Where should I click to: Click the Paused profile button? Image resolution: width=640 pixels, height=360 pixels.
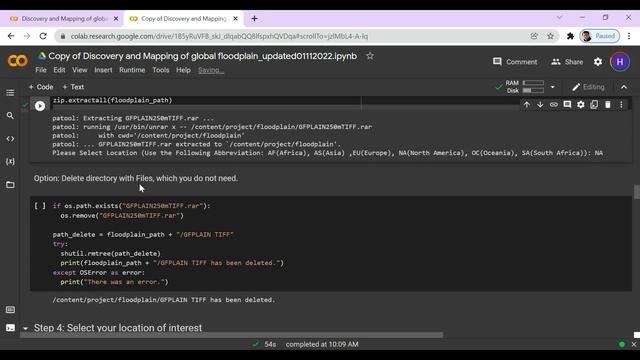pyautogui.click(x=599, y=36)
